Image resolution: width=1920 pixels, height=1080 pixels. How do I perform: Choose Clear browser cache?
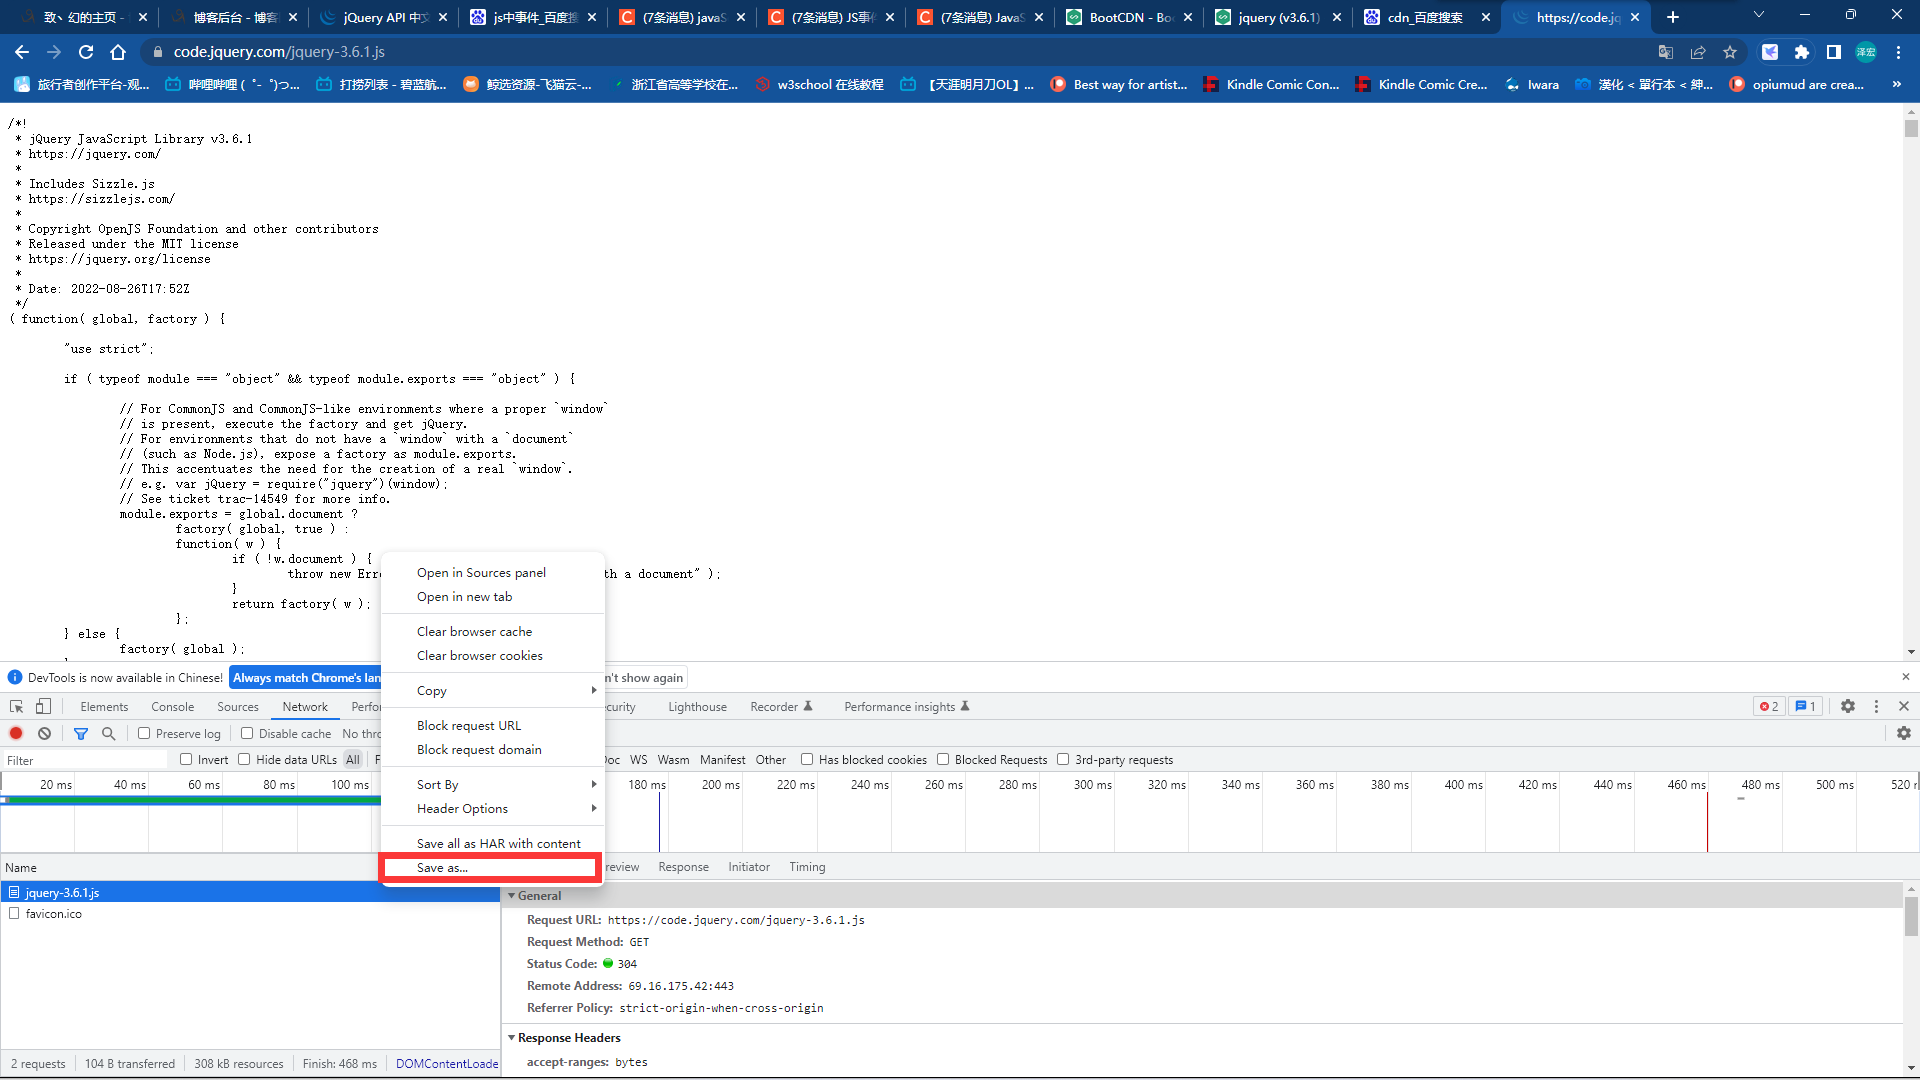pyautogui.click(x=493, y=631)
